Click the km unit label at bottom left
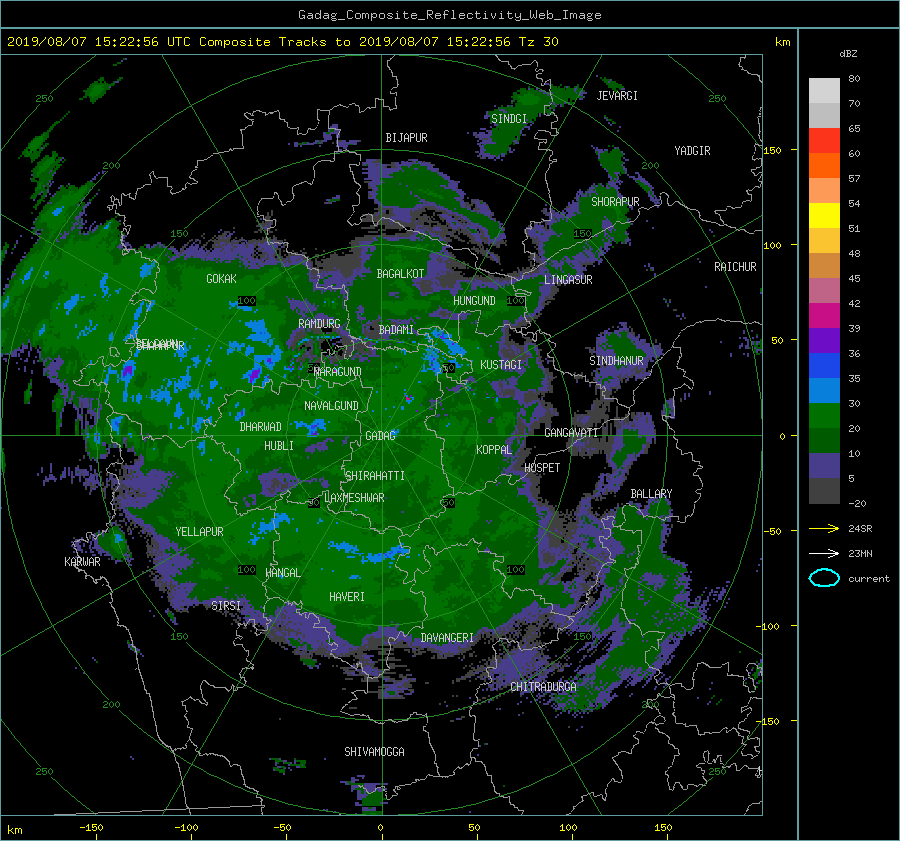900x841 pixels. click(15, 830)
